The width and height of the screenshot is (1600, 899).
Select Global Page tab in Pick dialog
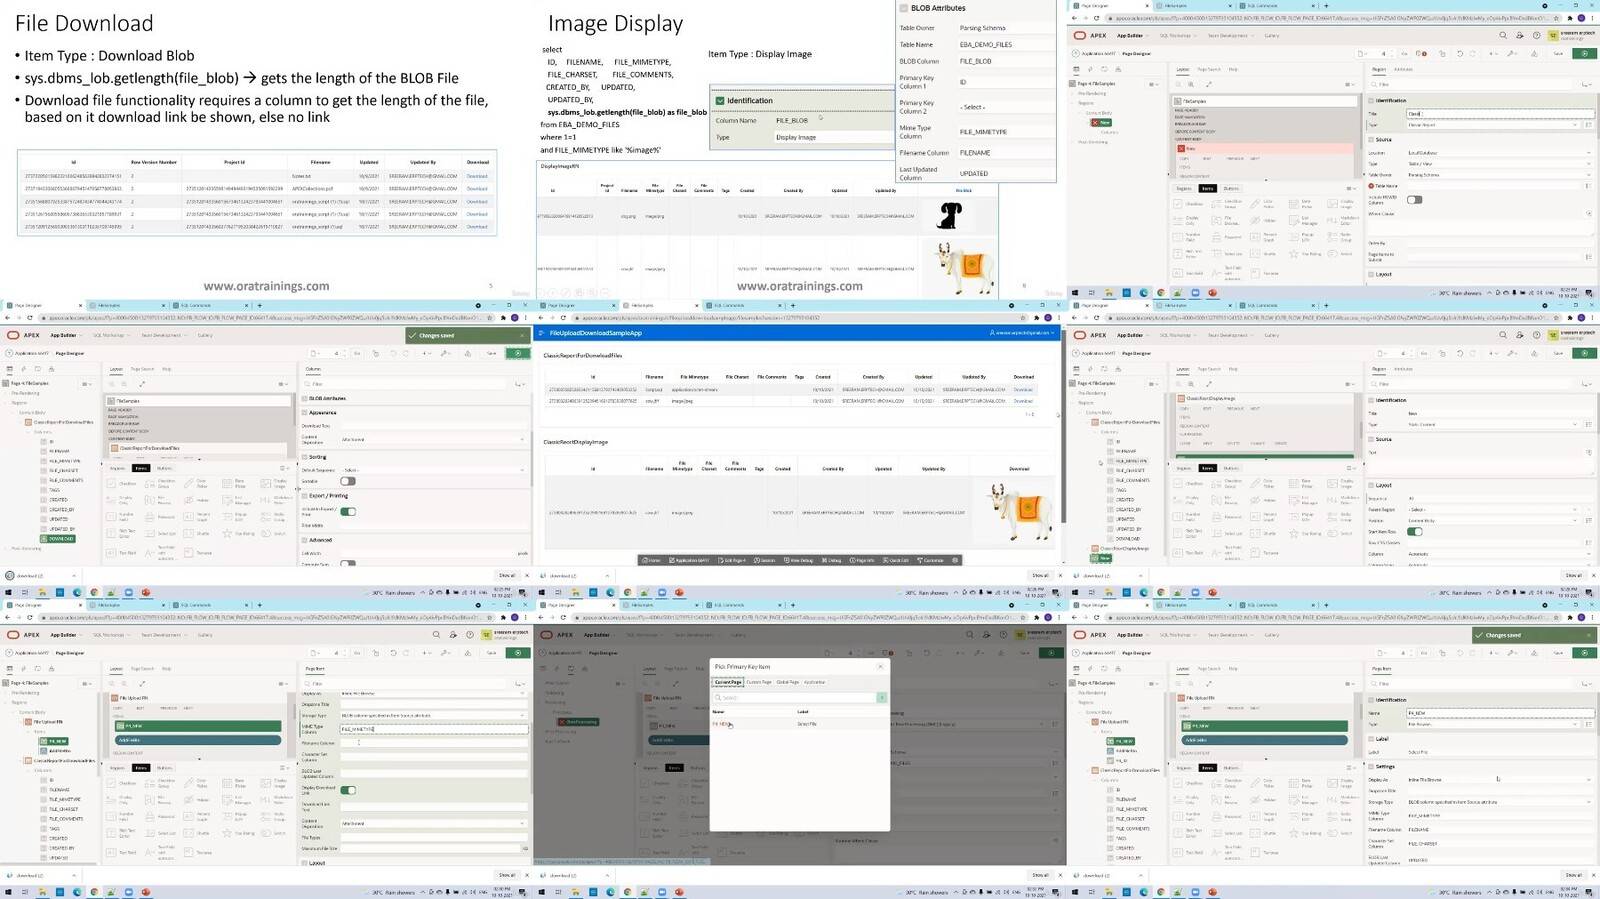pos(788,682)
